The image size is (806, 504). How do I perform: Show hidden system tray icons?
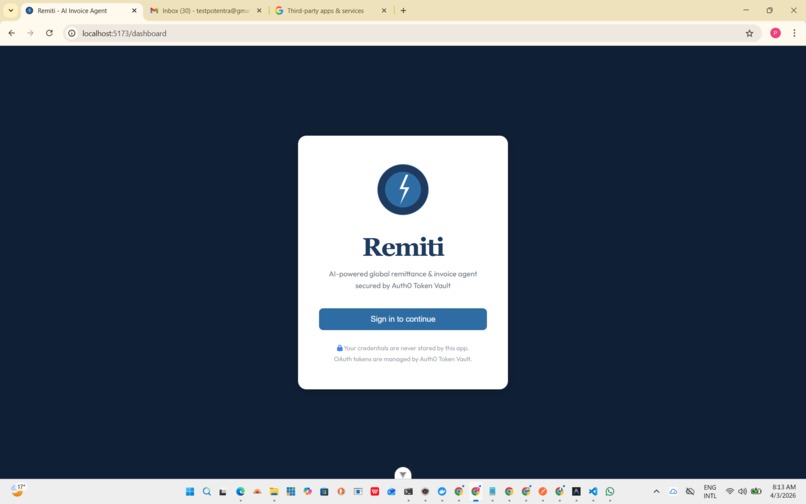656,492
